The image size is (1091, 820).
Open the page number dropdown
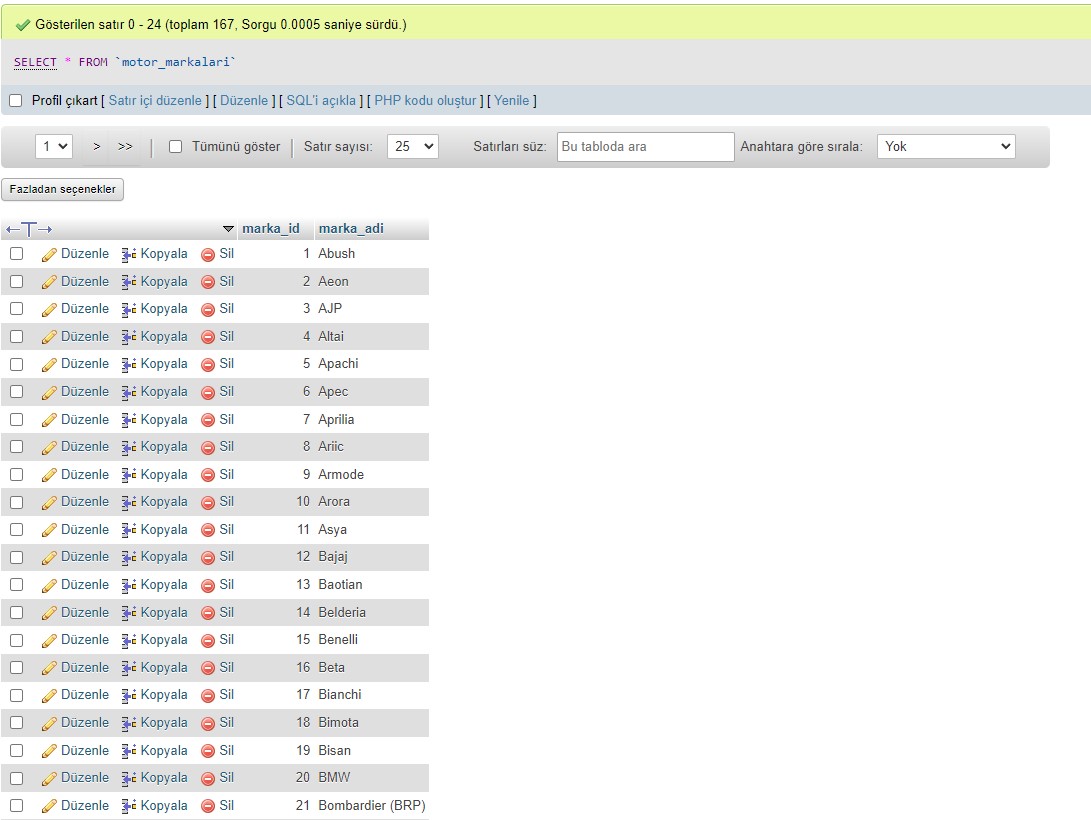coord(54,147)
